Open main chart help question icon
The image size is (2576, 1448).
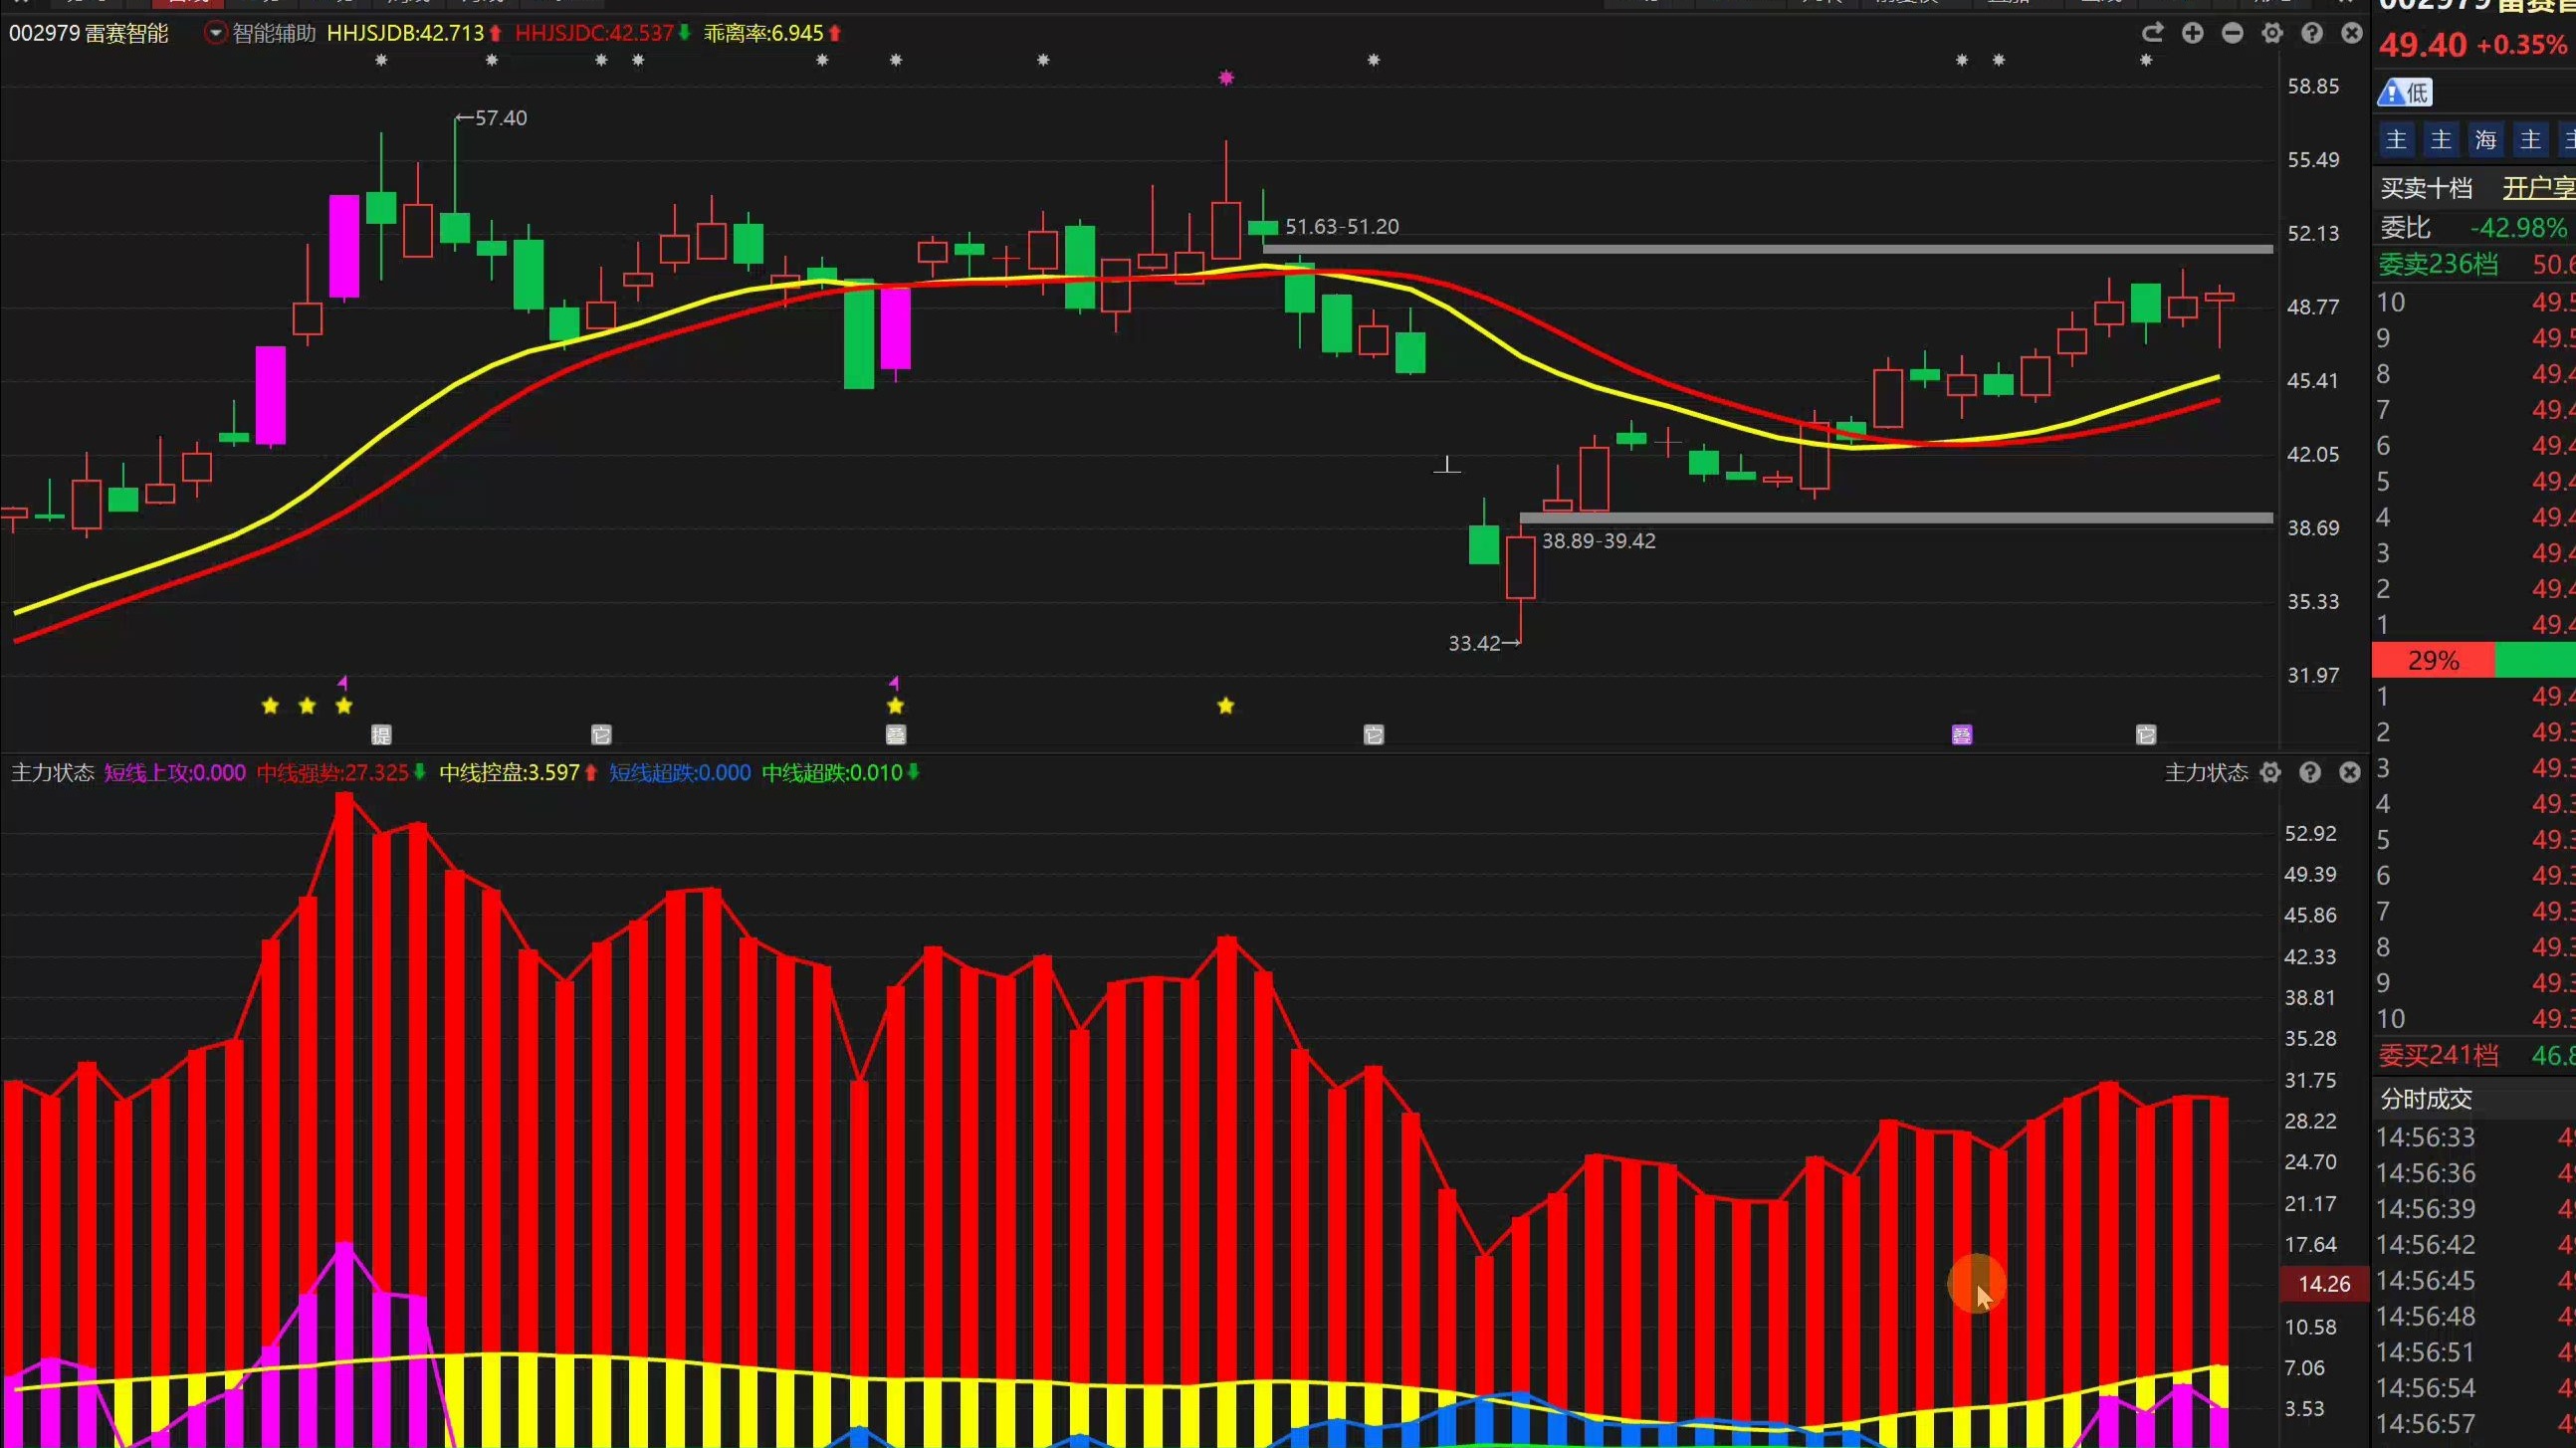pyautogui.click(x=2312, y=33)
